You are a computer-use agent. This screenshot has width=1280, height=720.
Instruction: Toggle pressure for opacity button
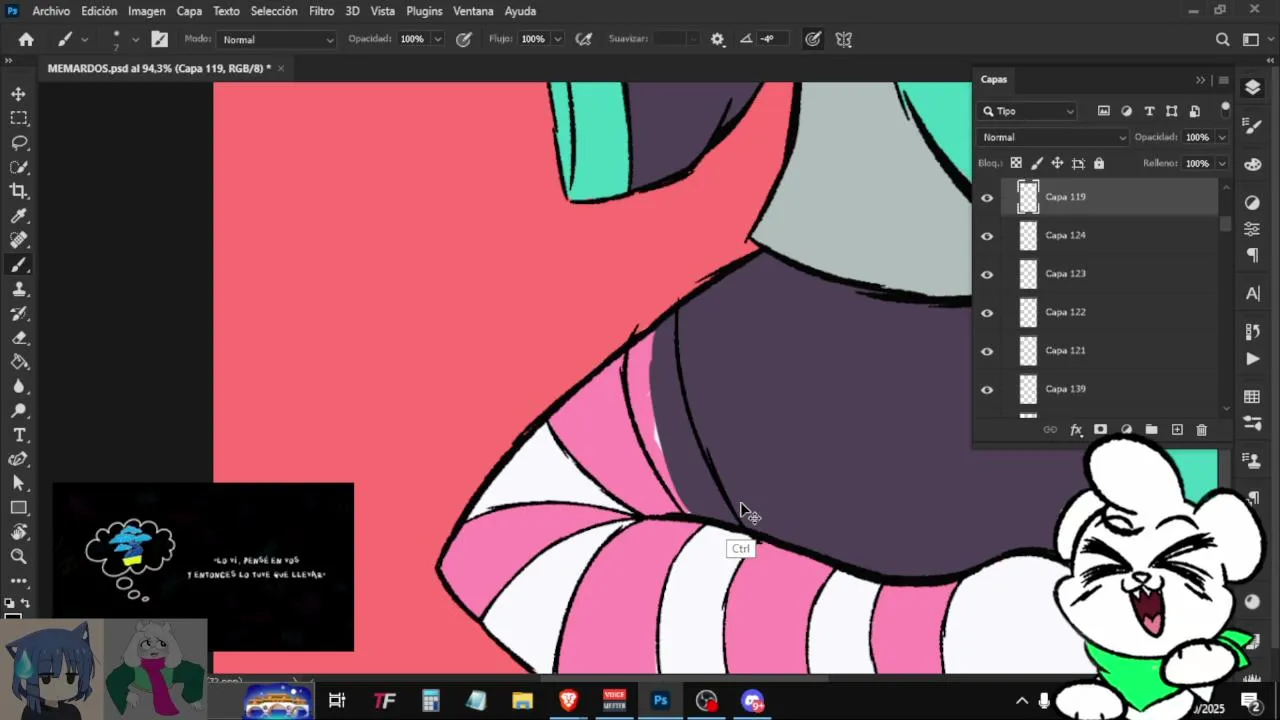click(x=464, y=39)
